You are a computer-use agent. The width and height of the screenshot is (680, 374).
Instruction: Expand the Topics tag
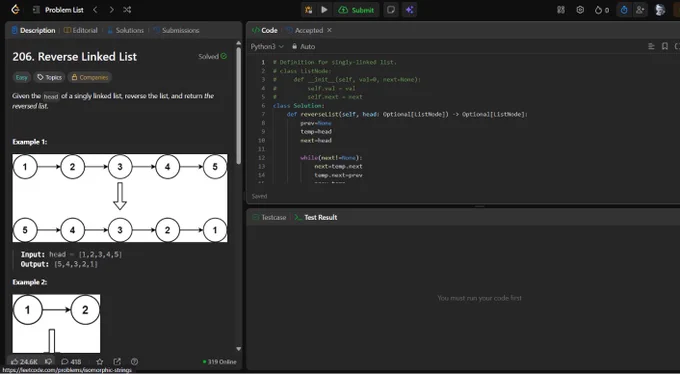[x=49, y=77]
